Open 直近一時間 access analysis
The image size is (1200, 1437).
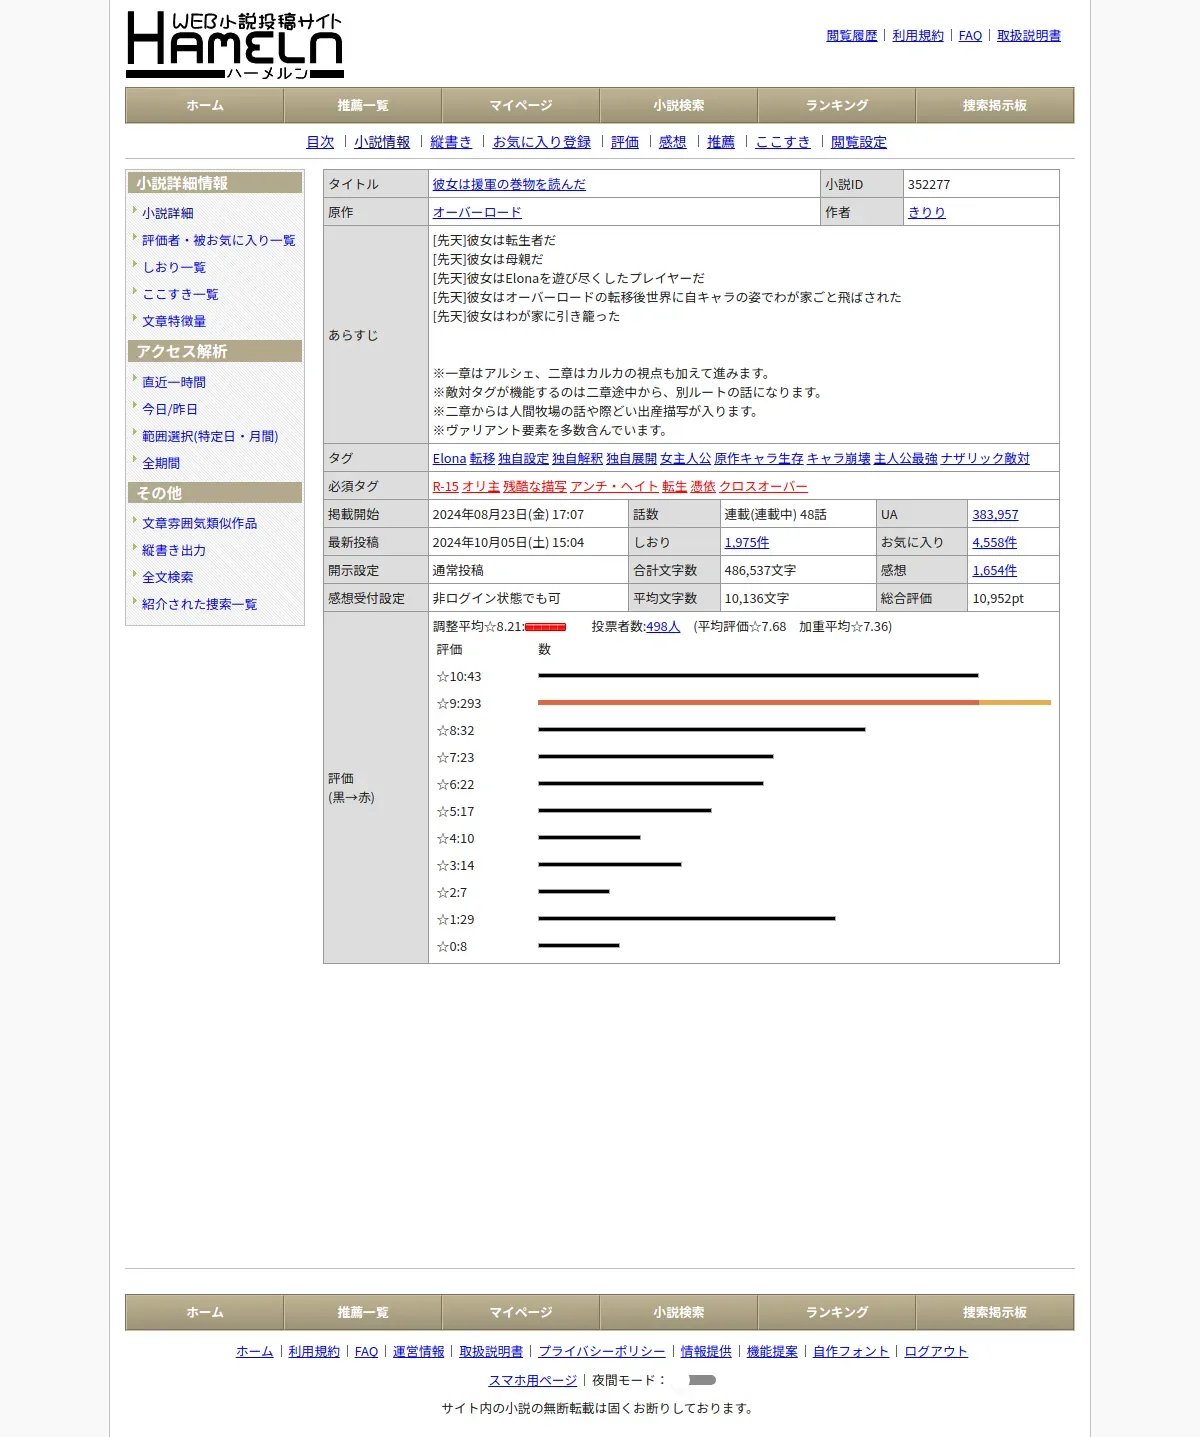pos(174,382)
